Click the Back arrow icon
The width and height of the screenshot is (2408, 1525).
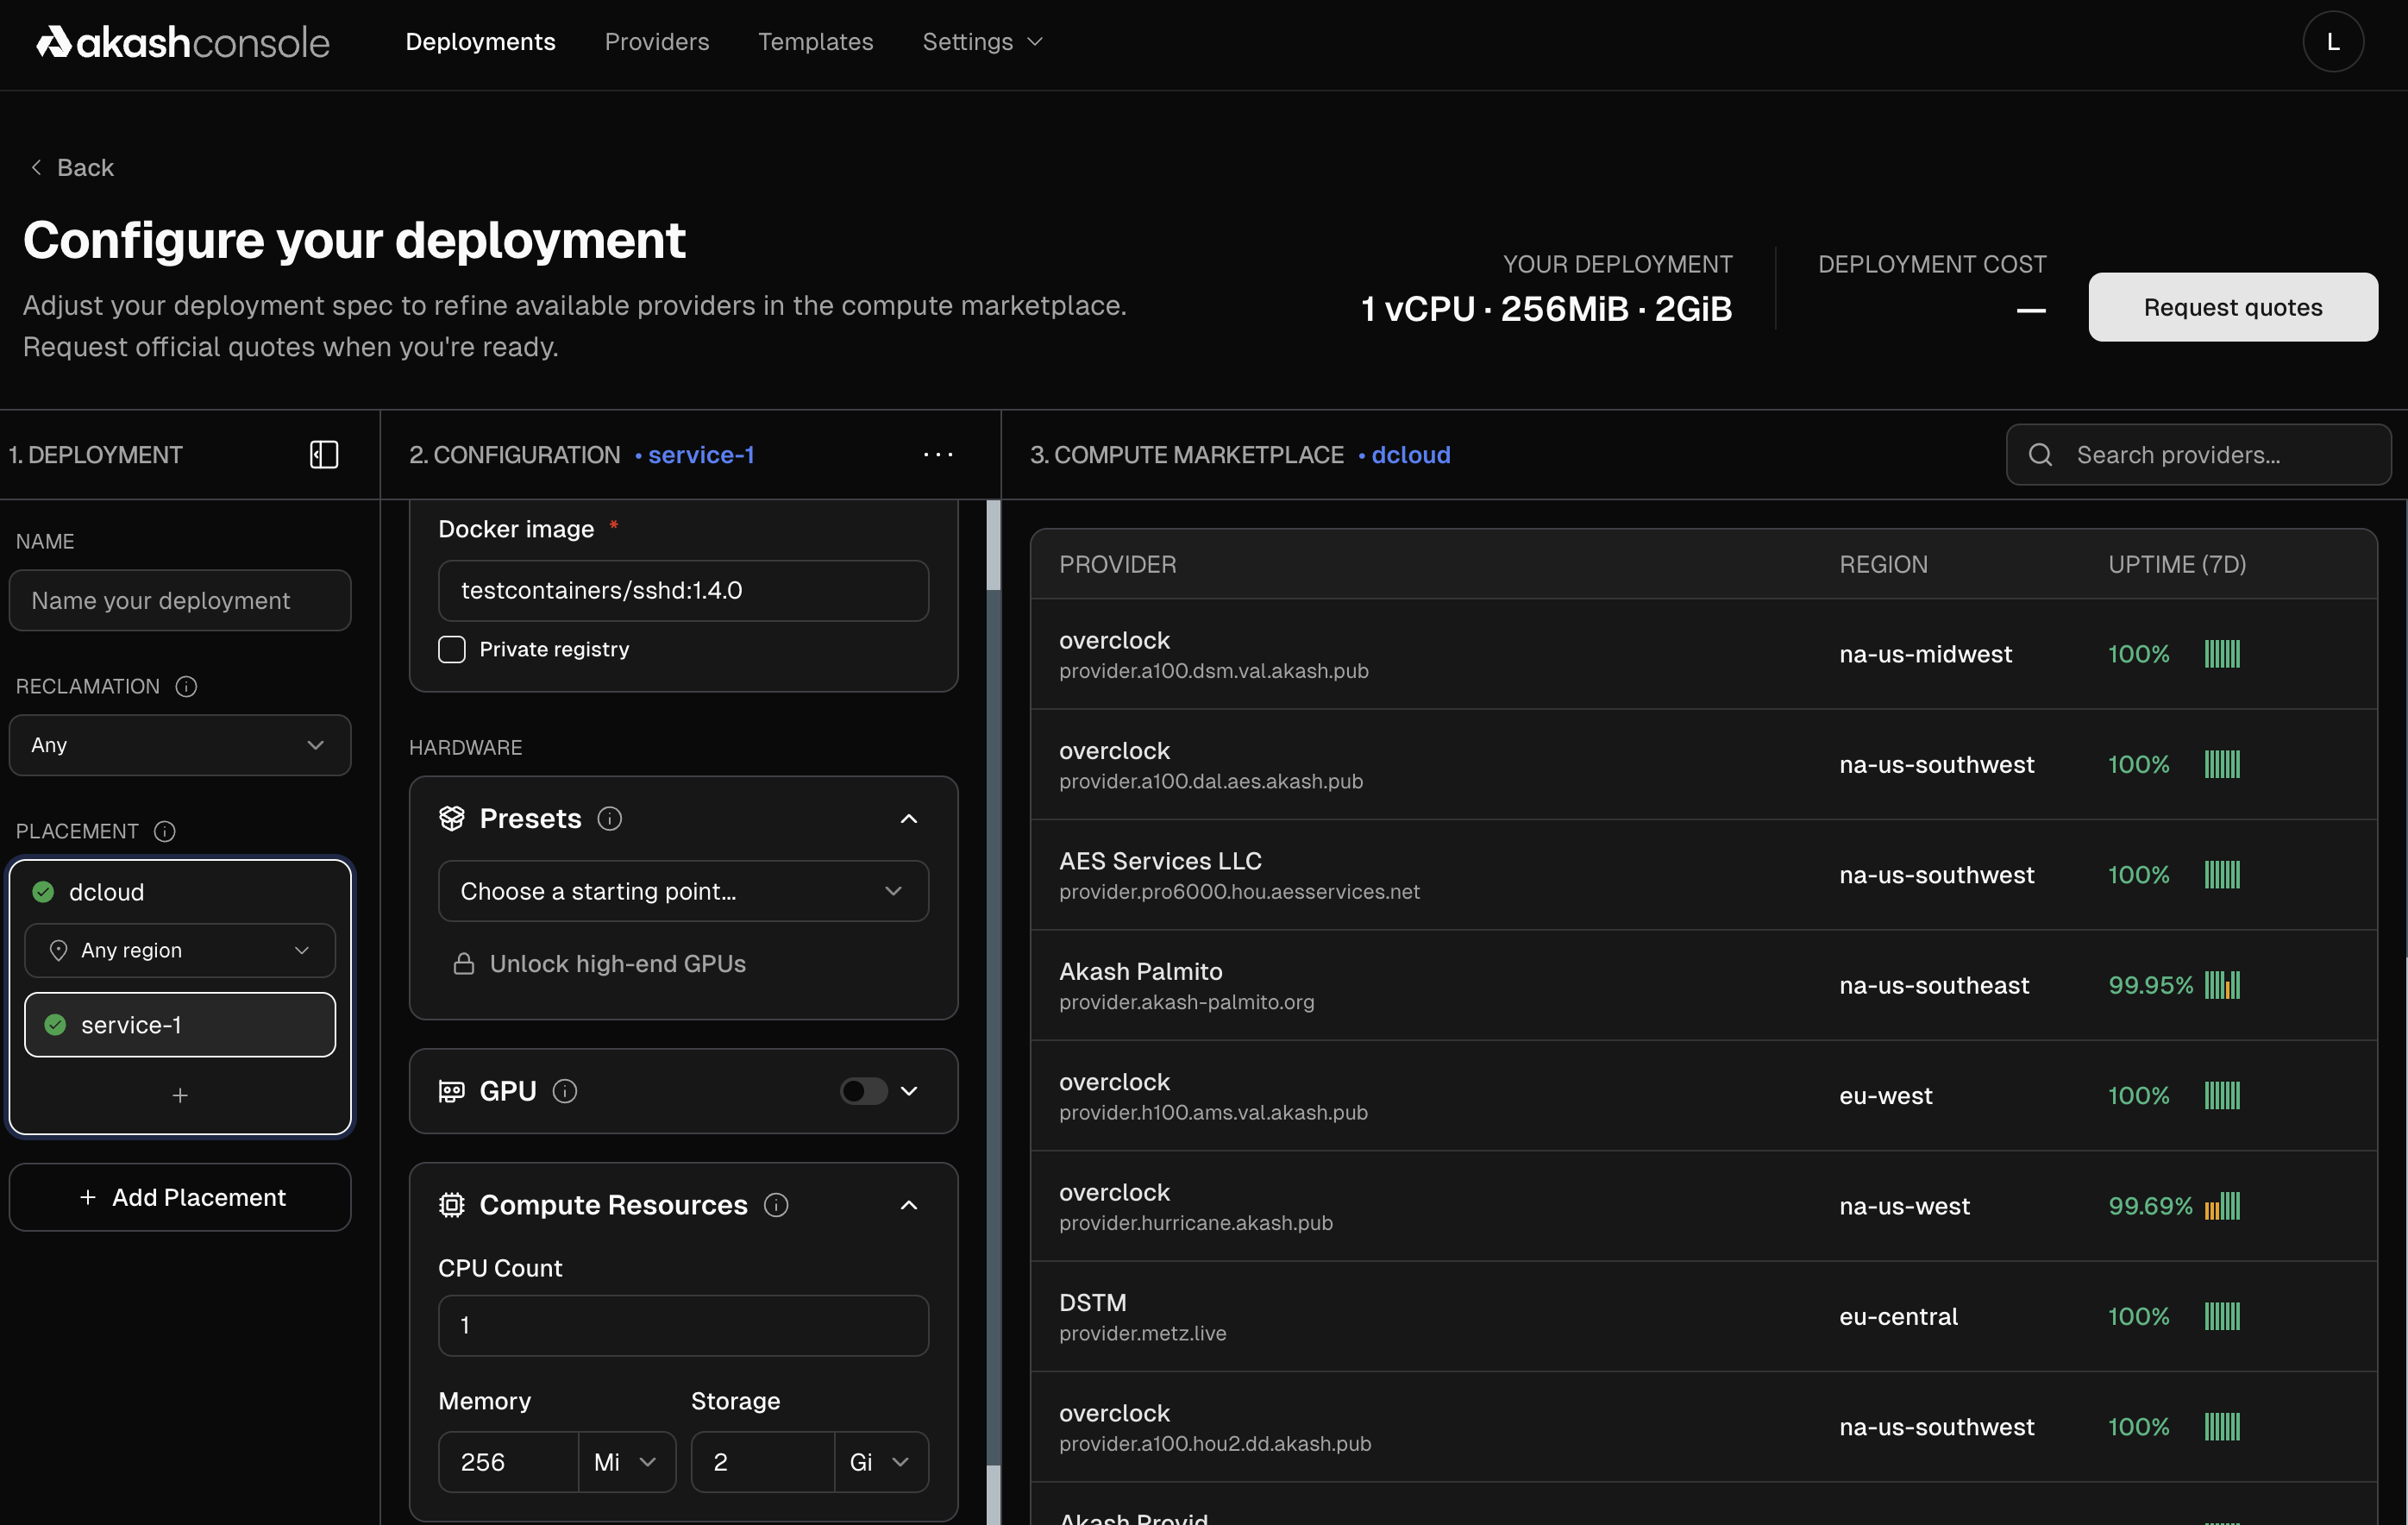point(36,167)
